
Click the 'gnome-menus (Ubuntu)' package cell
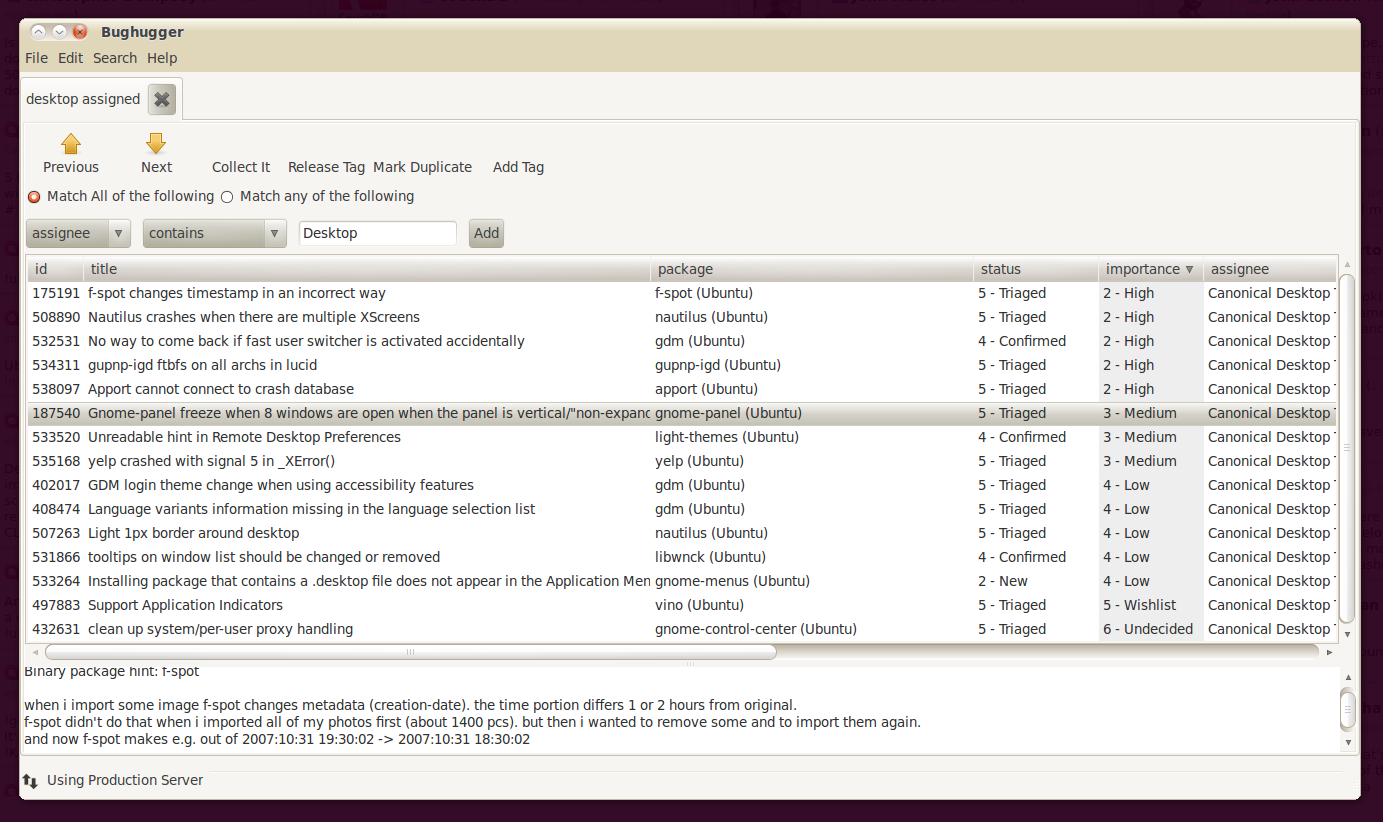point(732,581)
